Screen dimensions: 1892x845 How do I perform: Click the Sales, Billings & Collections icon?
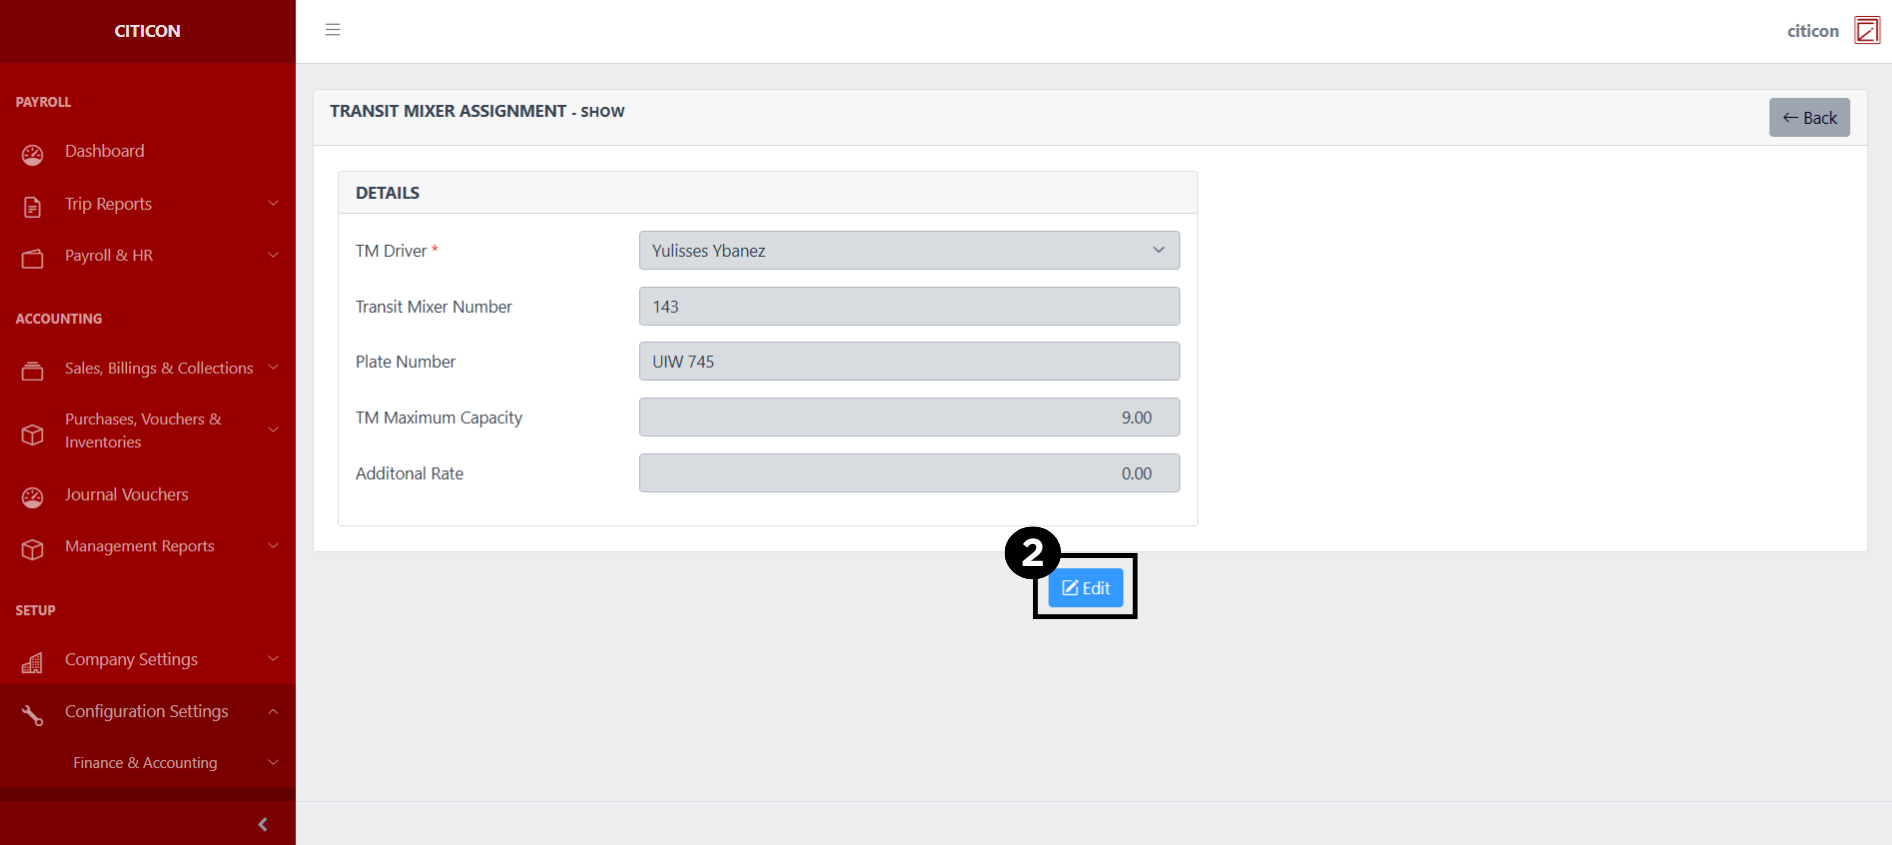point(33,371)
